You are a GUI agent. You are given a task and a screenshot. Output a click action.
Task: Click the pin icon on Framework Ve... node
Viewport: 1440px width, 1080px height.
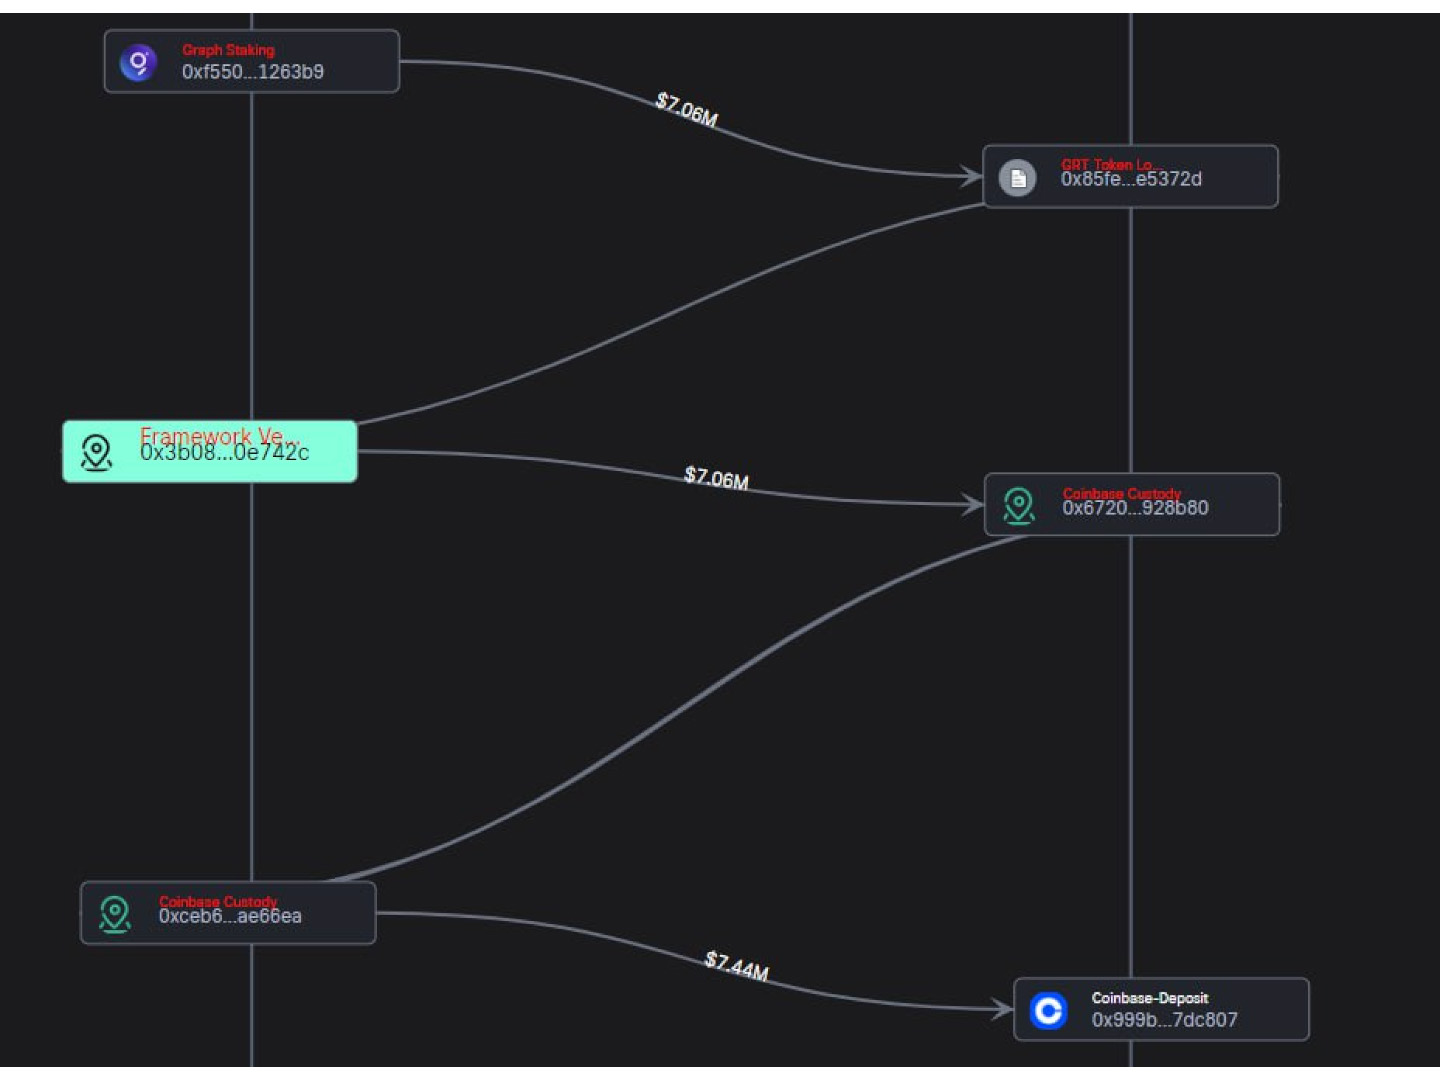(x=96, y=452)
